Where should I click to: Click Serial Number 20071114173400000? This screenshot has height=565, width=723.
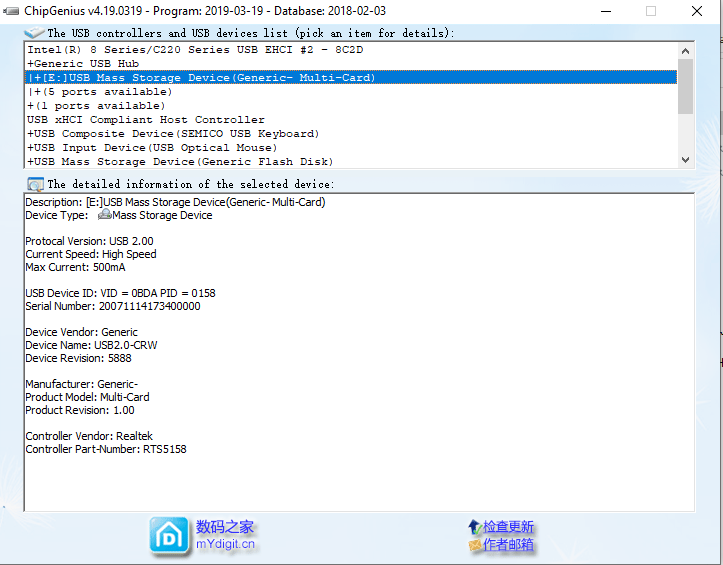[113, 306]
